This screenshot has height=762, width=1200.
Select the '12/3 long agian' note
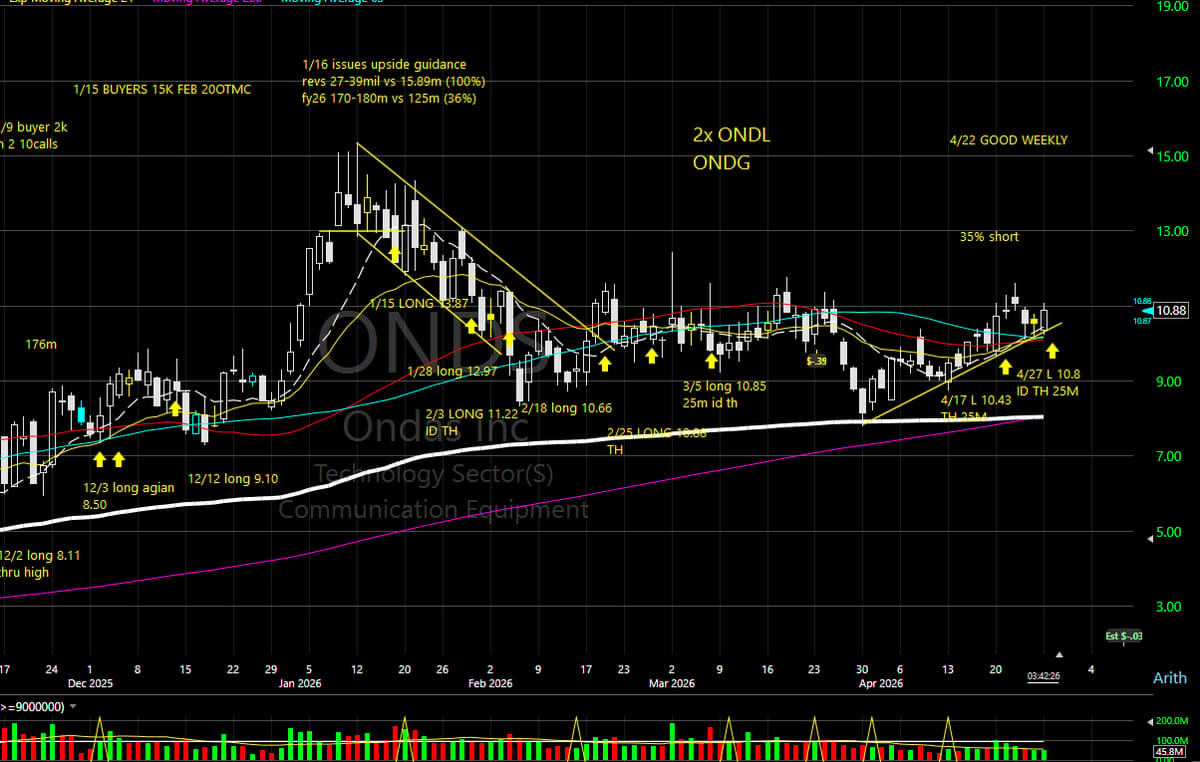tap(128, 488)
